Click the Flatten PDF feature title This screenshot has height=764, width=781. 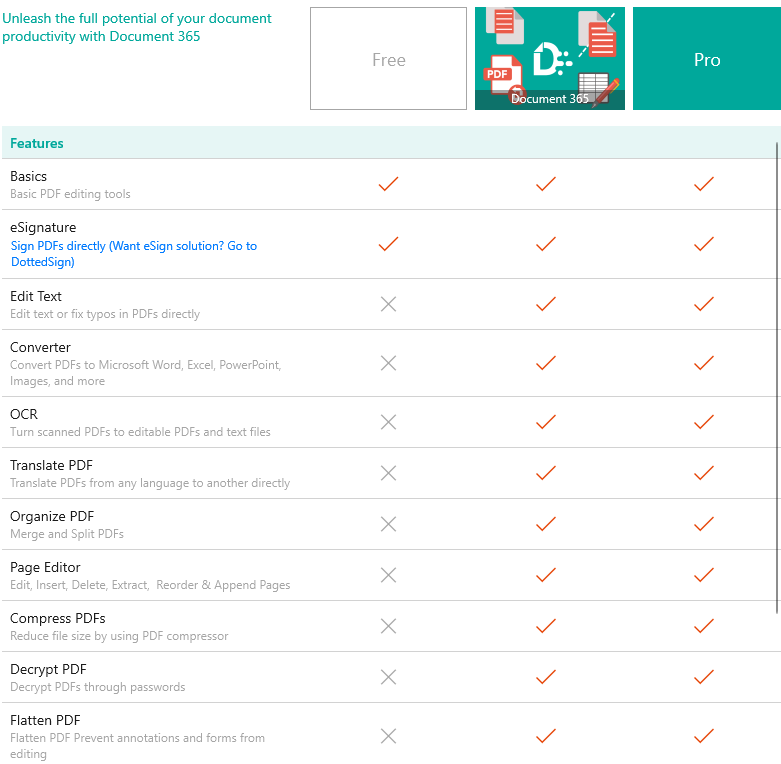click(x=45, y=720)
